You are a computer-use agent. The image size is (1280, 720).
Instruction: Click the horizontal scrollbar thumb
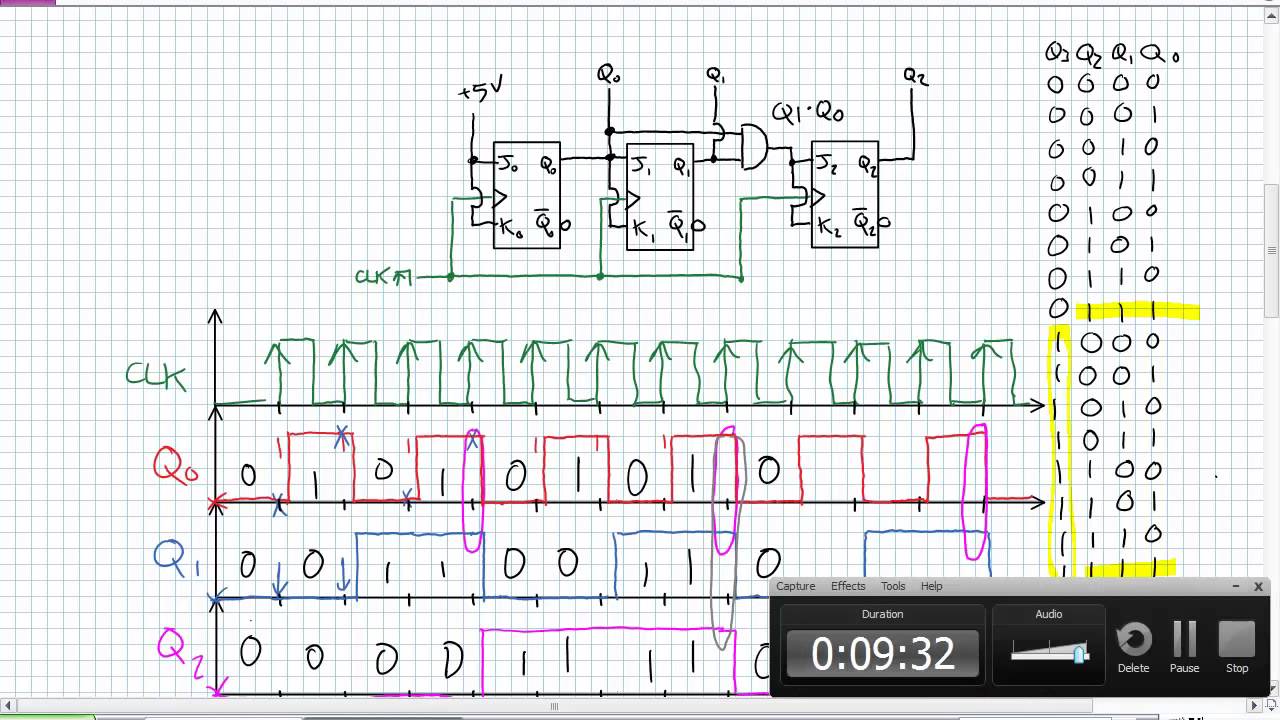553,706
